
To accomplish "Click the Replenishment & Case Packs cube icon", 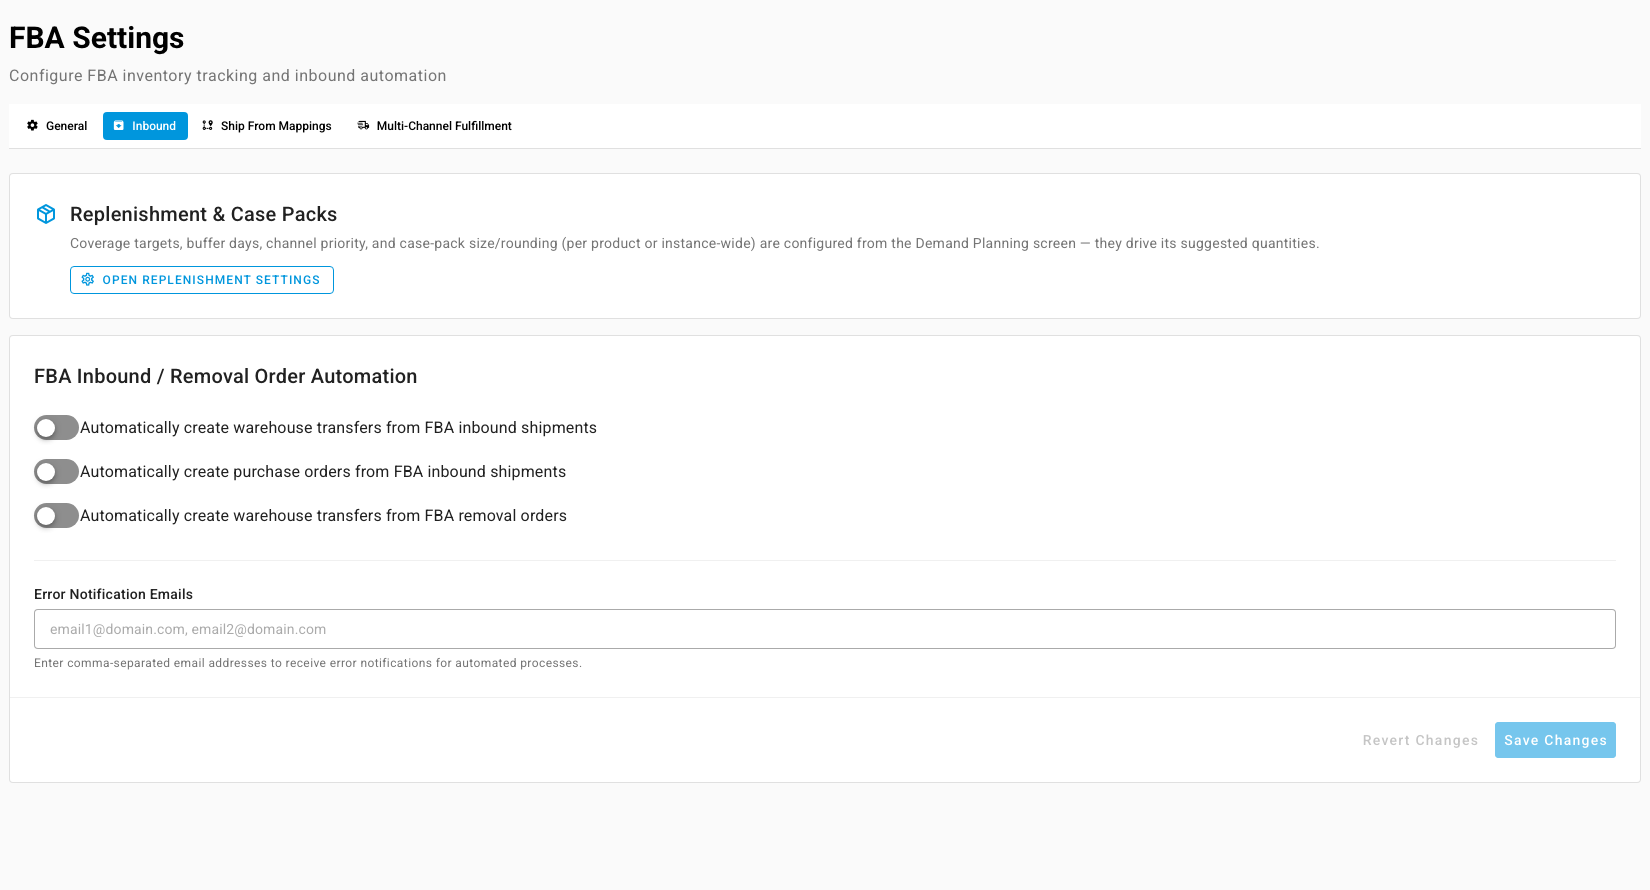I will tap(46, 214).
